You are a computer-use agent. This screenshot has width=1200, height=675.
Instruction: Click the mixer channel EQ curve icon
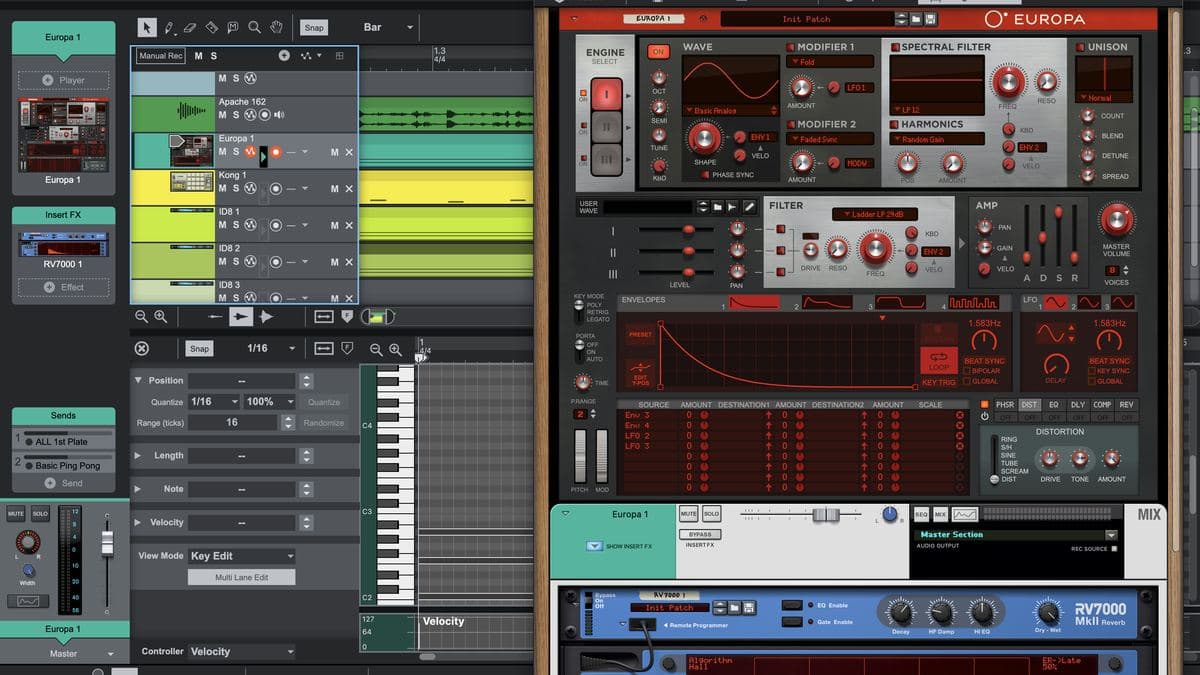(27, 601)
